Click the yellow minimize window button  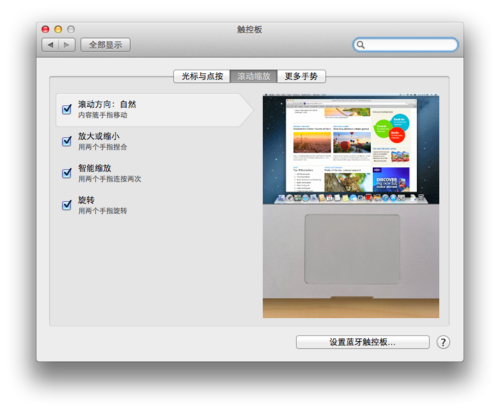click(58, 29)
